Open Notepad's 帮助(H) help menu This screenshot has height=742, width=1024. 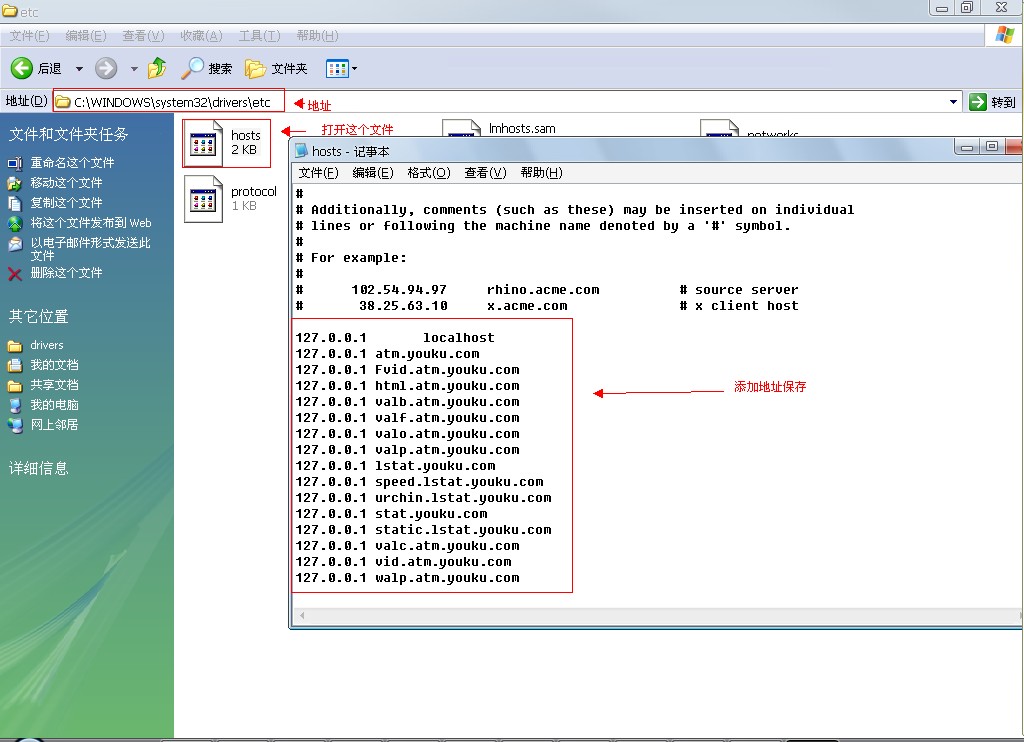tap(541, 172)
